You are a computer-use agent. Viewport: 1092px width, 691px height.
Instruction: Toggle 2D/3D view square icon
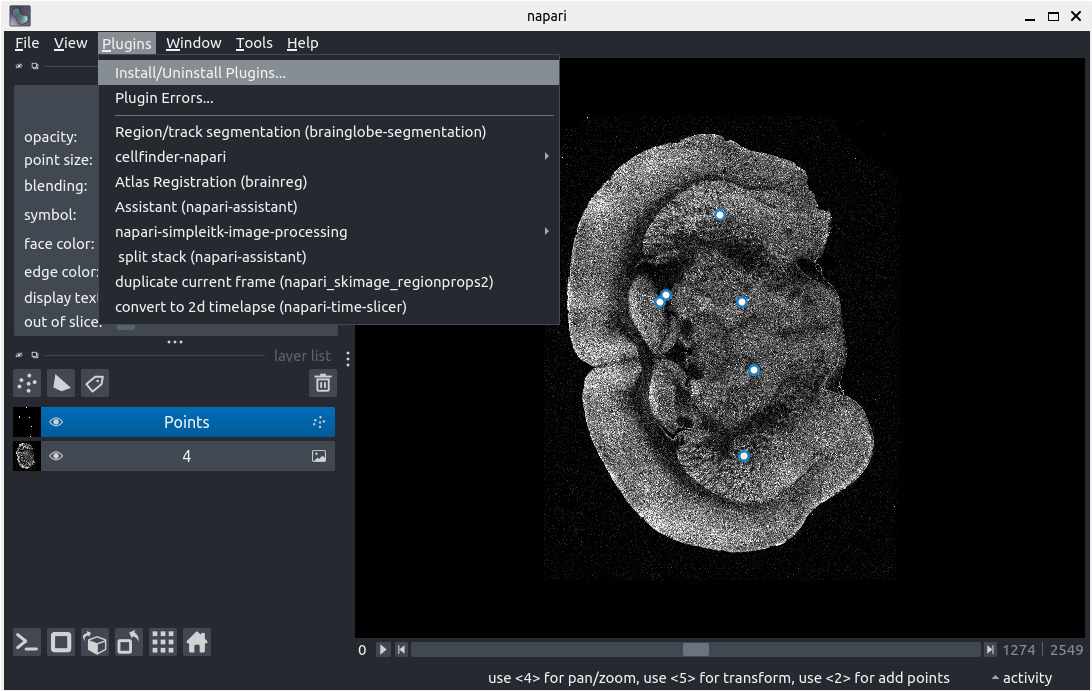click(x=61, y=642)
